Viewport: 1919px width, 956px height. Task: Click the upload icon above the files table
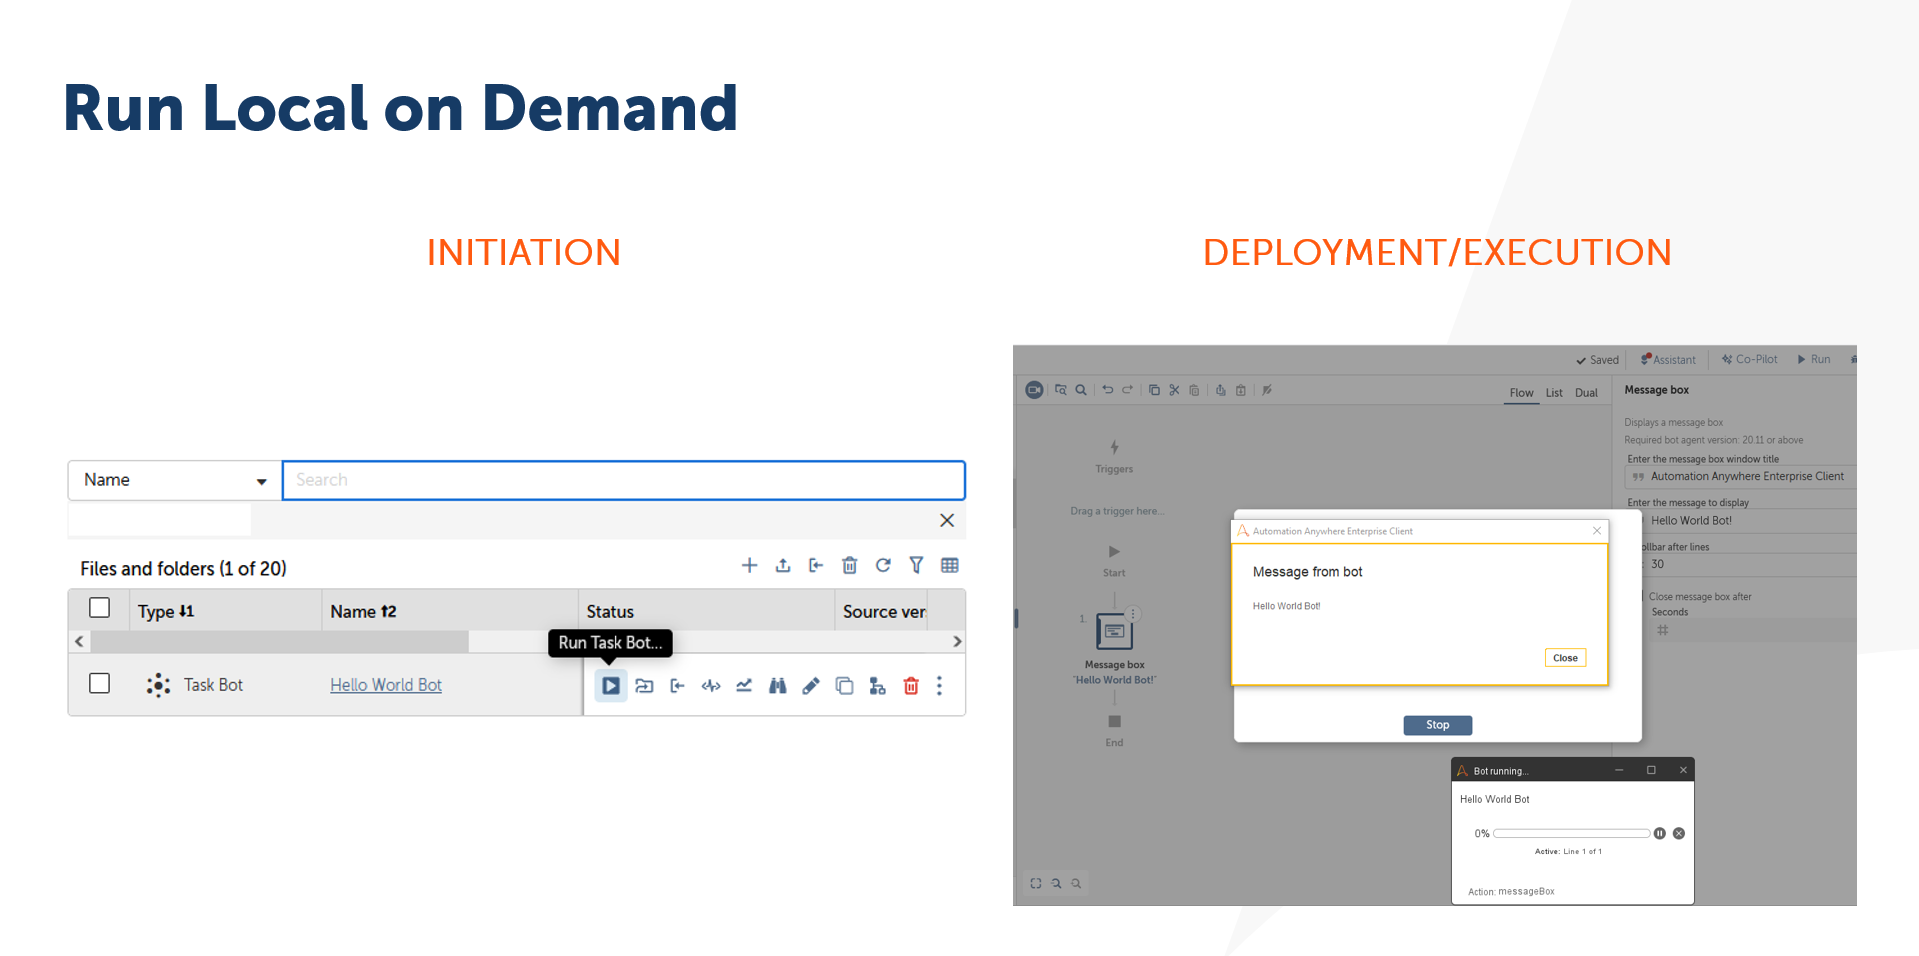pos(783,566)
